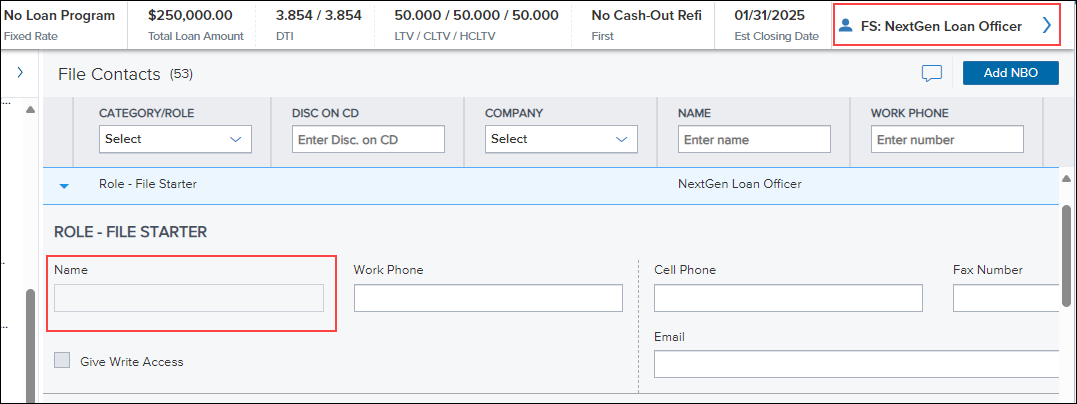
Task: Open the Company Select dropdown
Action: pyautogui.click(x=561, y=139)
